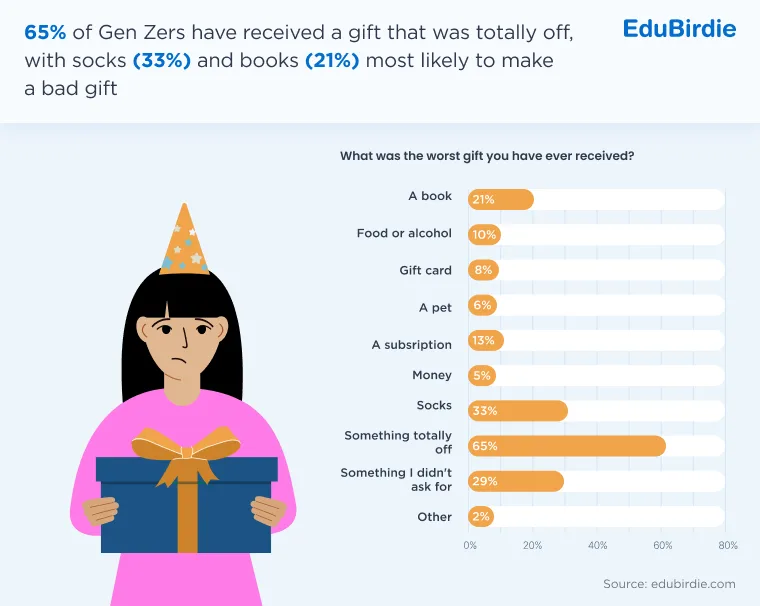Click the 'Food or alcohol' label
760x606 pixels.
pyautogui.click(x=404, y=233)
